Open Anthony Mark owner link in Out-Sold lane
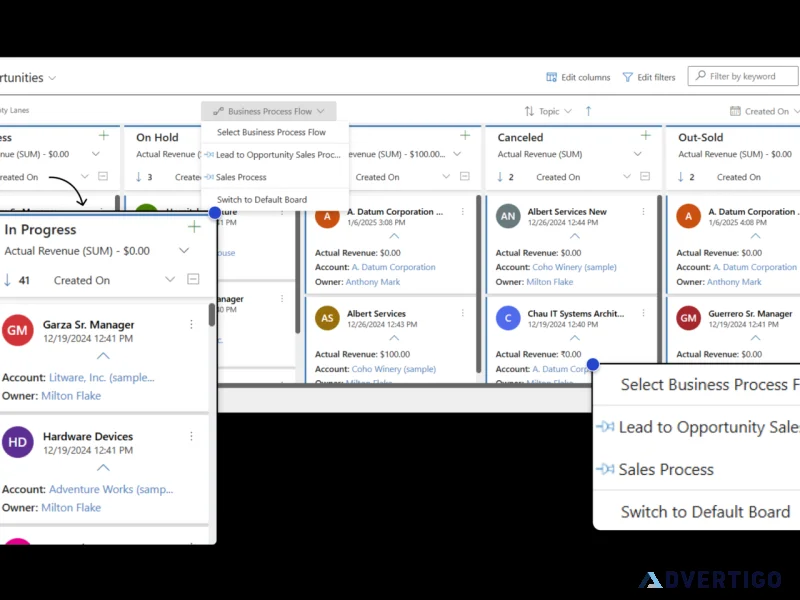The height and width of the screenshot is (600, 800). 734,282
